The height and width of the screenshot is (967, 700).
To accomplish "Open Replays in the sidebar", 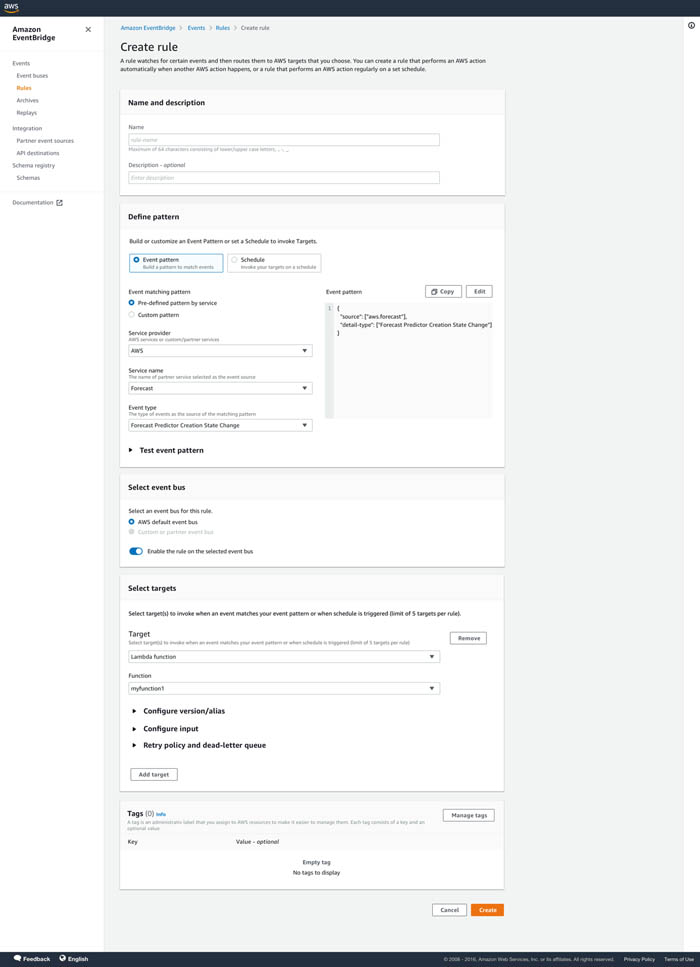I will (27, 113).
